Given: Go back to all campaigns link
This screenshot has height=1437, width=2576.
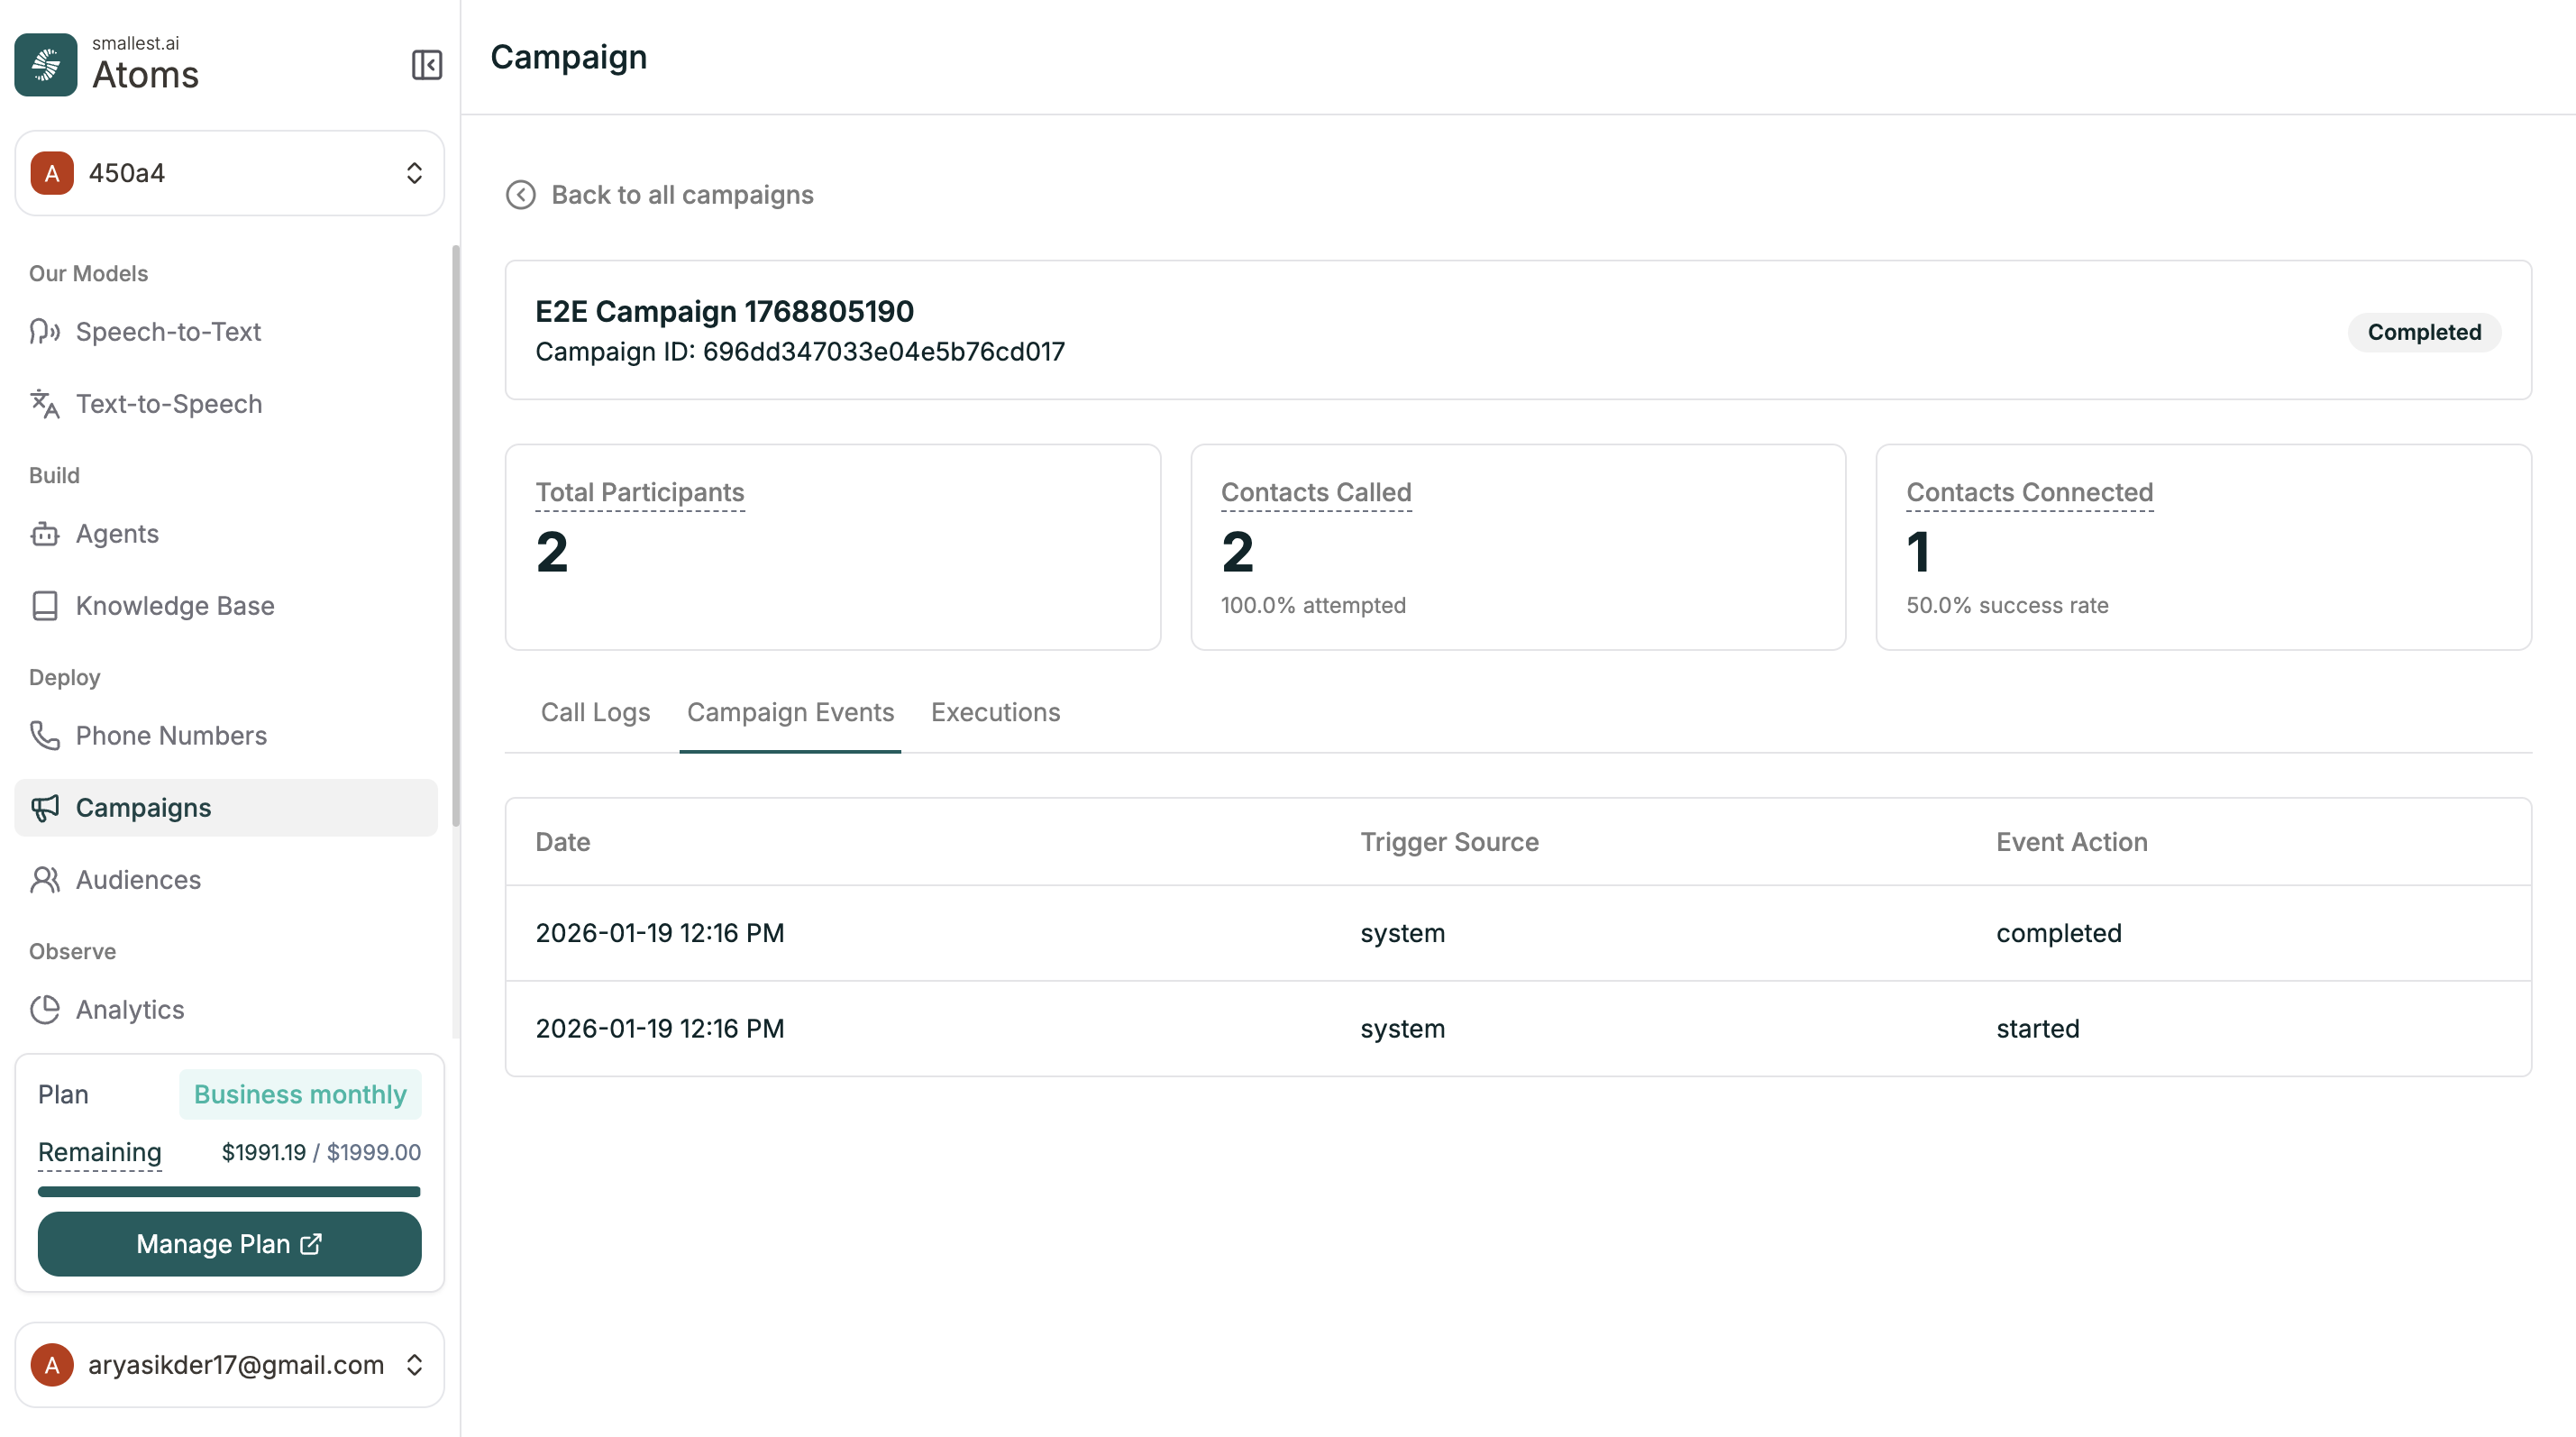Looking at the screenshot, I should [682, 195].
